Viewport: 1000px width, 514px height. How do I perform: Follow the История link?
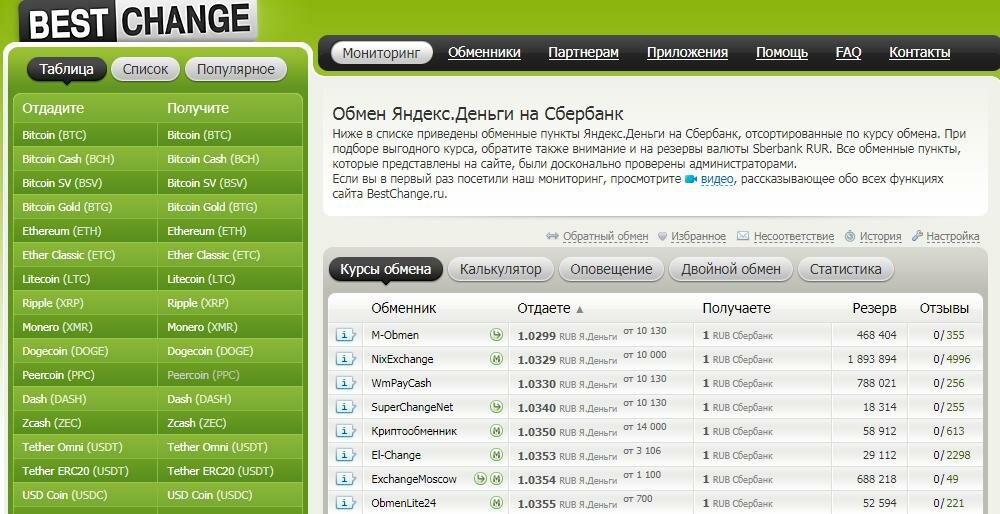click(880, 237)
